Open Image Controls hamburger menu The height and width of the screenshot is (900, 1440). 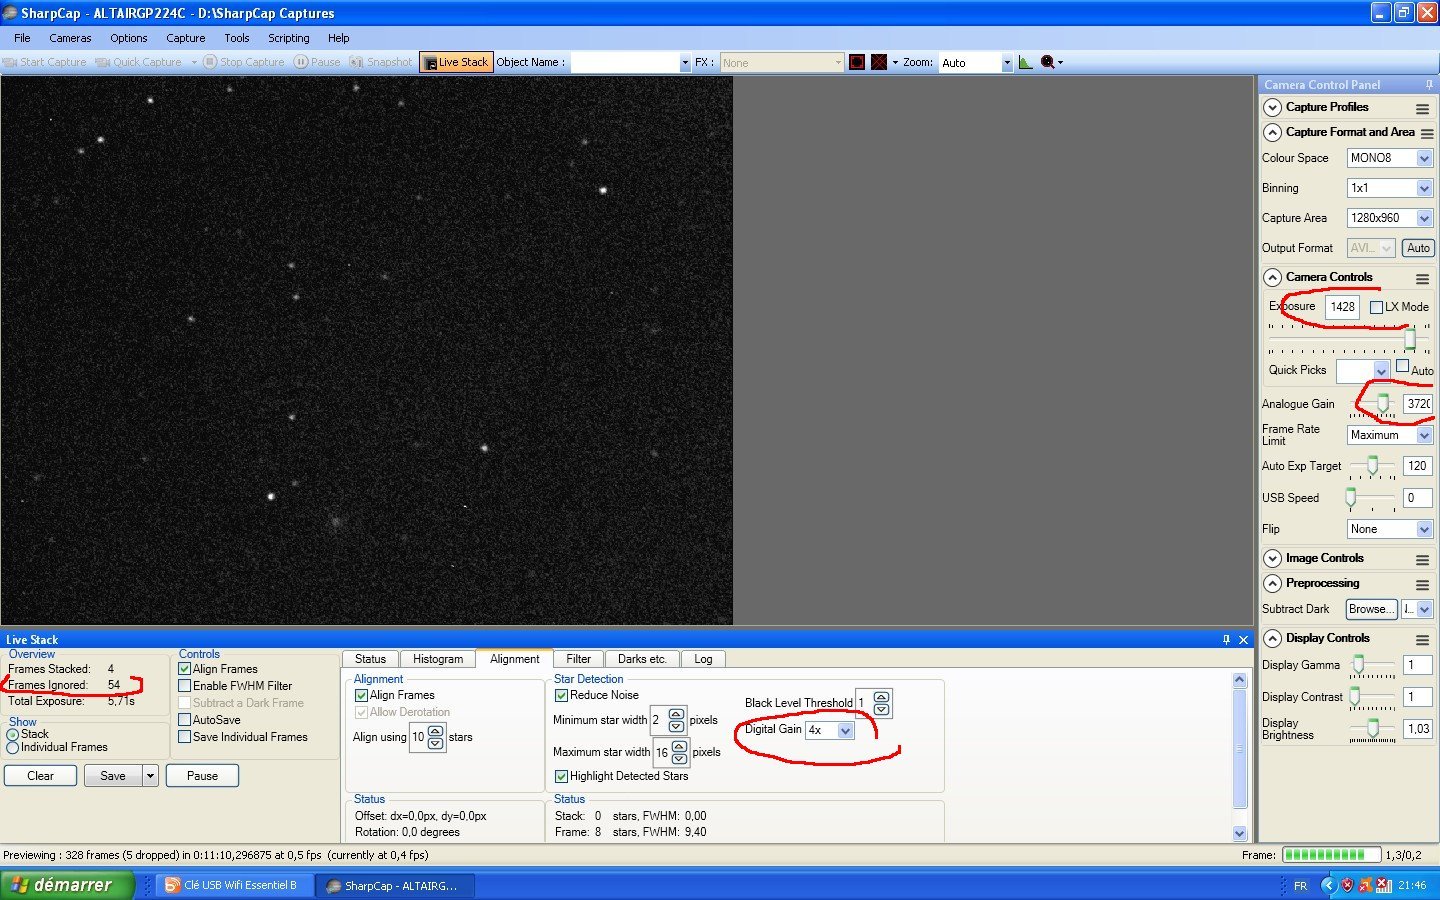(x=1422, y=559)
